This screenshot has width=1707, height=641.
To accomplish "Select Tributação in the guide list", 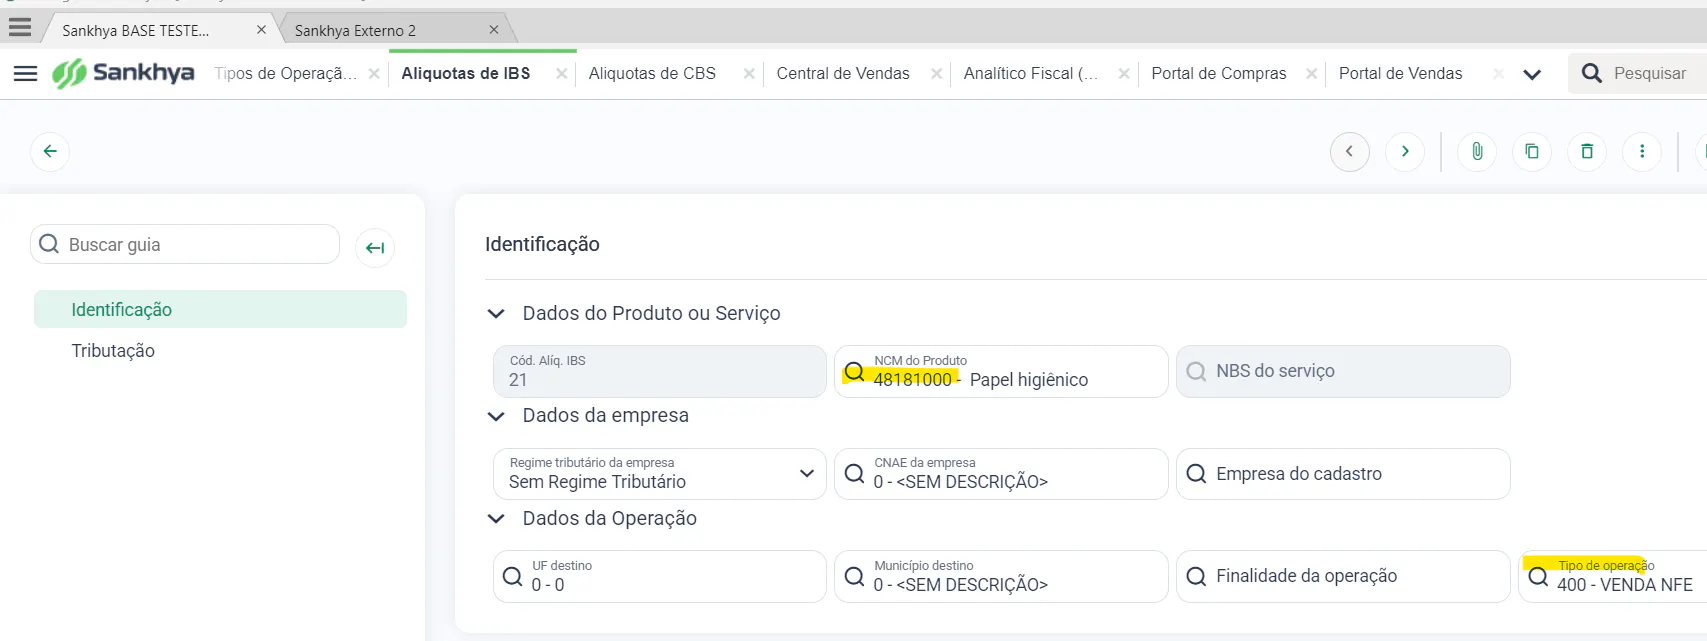I will point(113,351).
